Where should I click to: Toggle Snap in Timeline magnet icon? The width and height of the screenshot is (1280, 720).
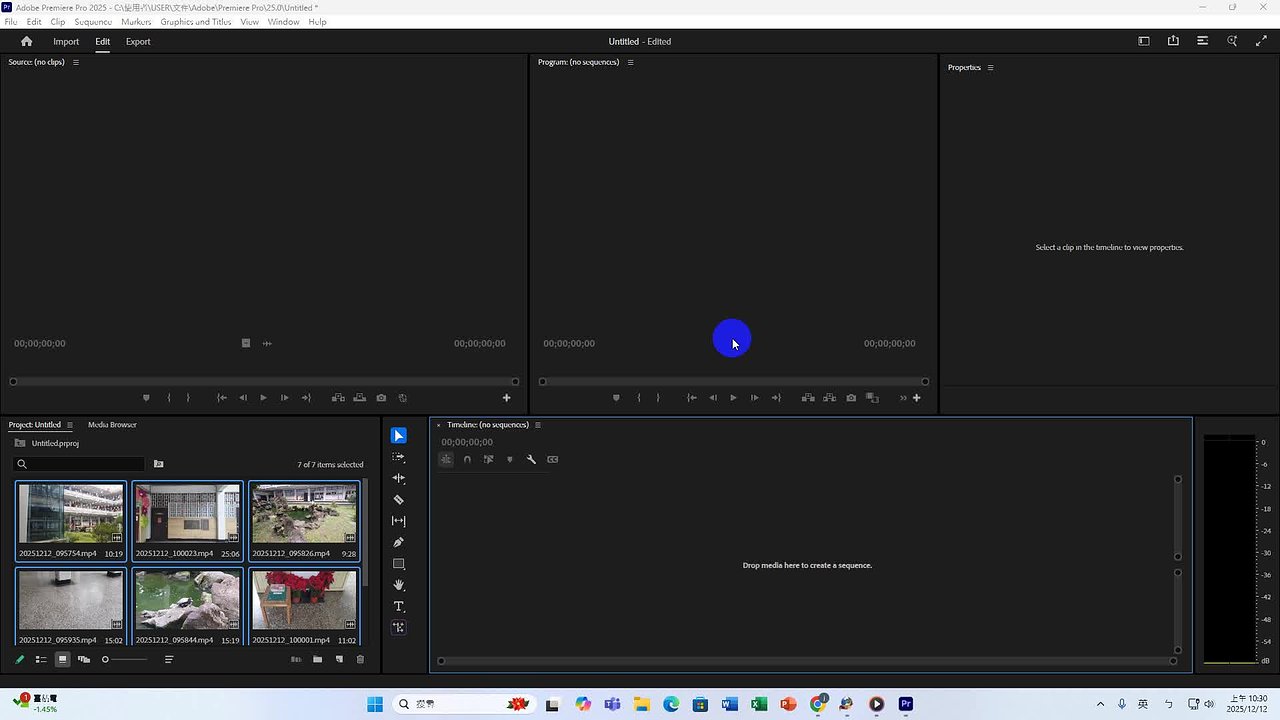(x=467, y=460)
